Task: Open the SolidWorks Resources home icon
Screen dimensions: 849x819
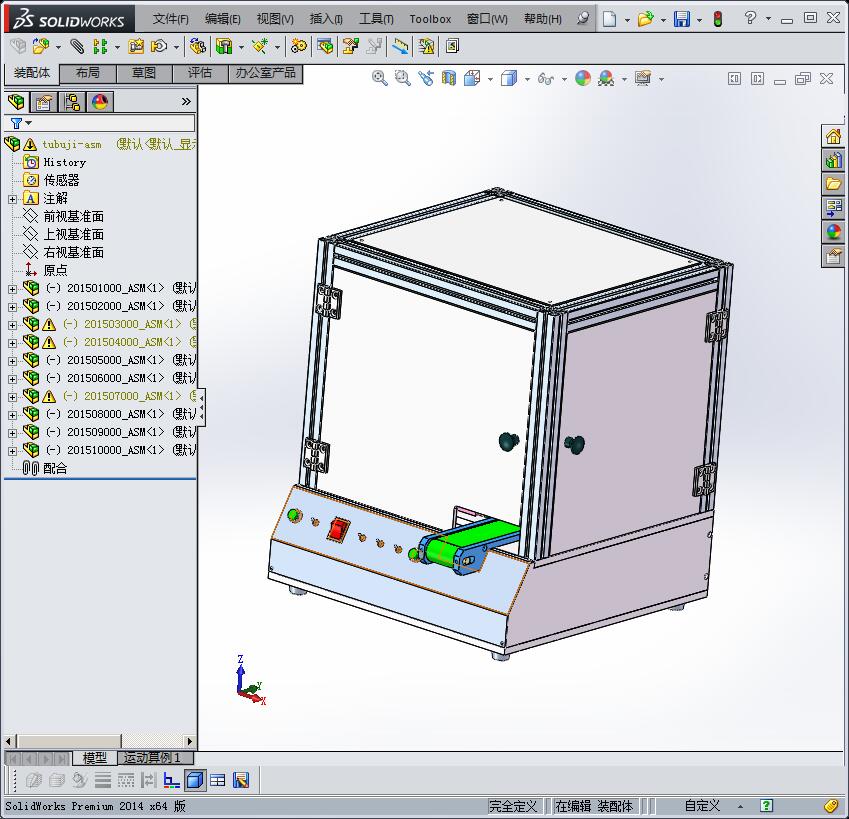Action: 833,136
